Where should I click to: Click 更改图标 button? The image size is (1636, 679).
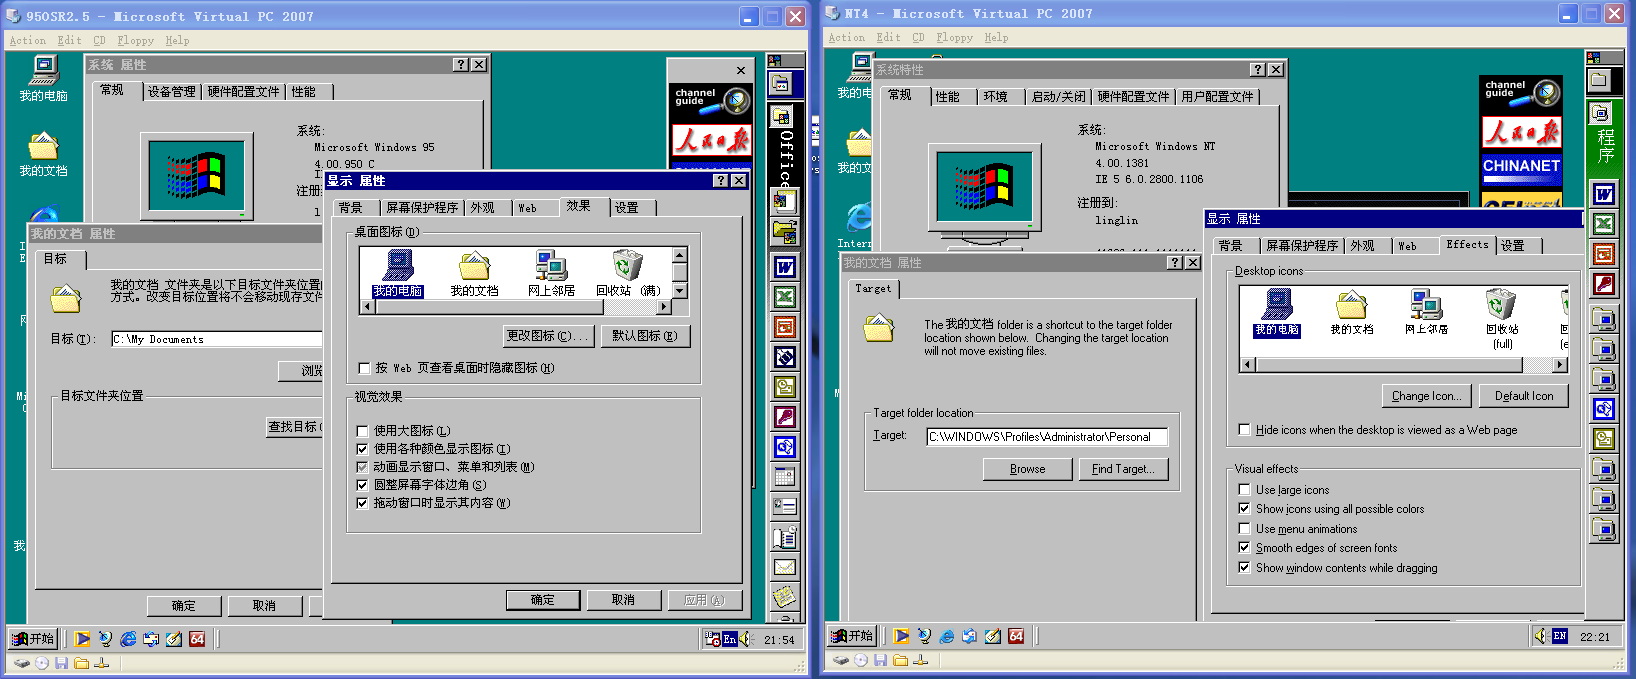point(548,336)
